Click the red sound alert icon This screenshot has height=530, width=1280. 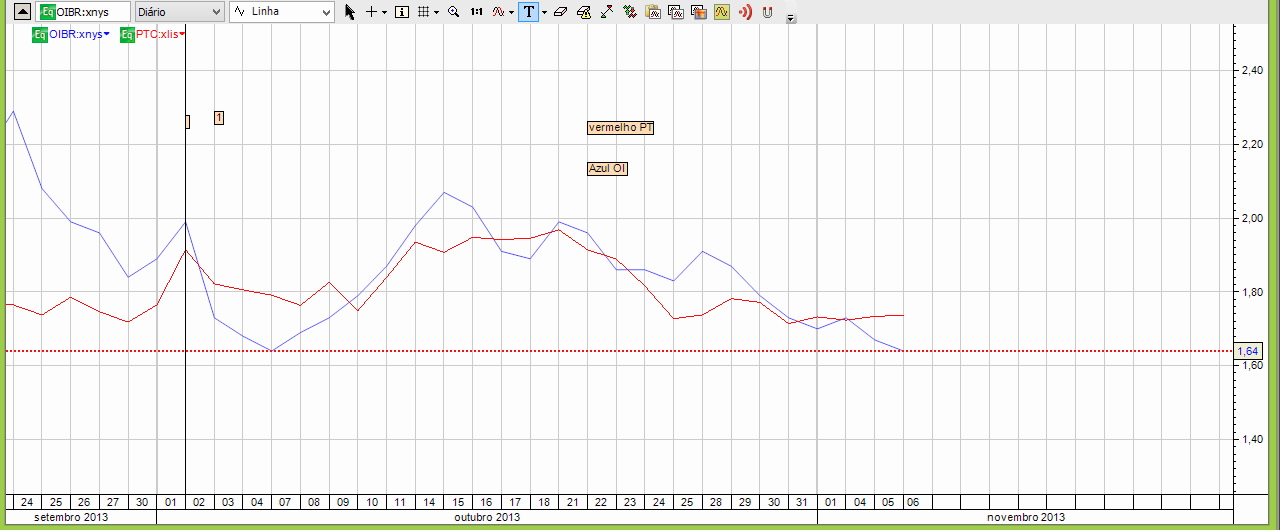[x=745, y=12]
